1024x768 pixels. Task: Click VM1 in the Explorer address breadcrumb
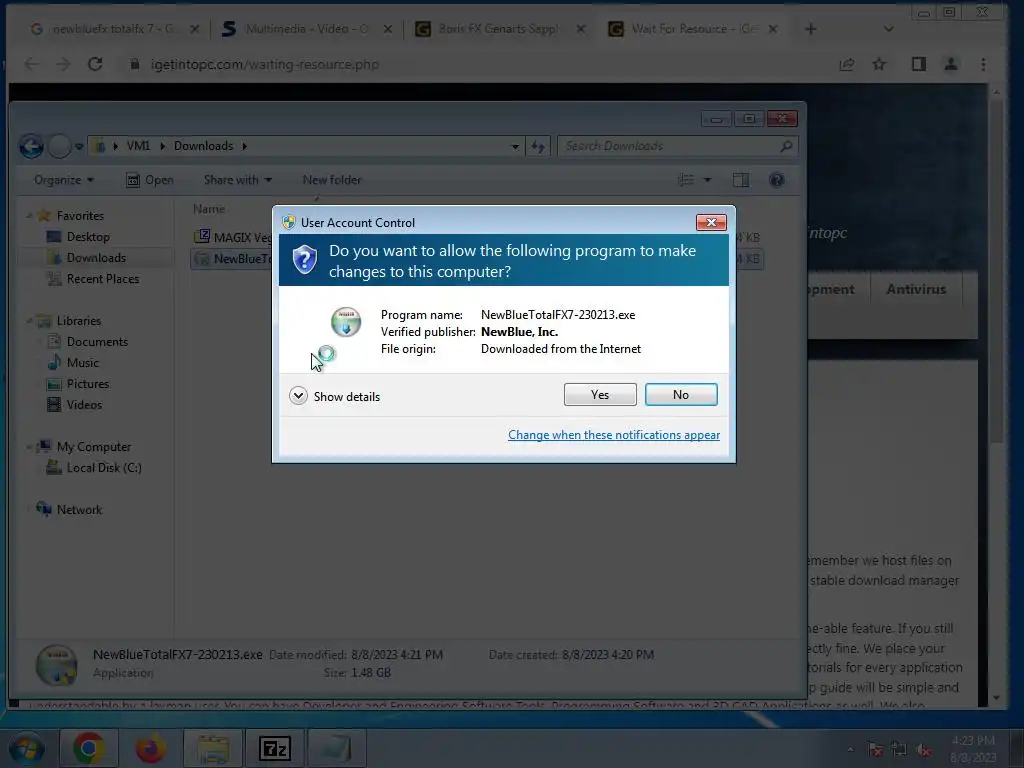[138, 146]
